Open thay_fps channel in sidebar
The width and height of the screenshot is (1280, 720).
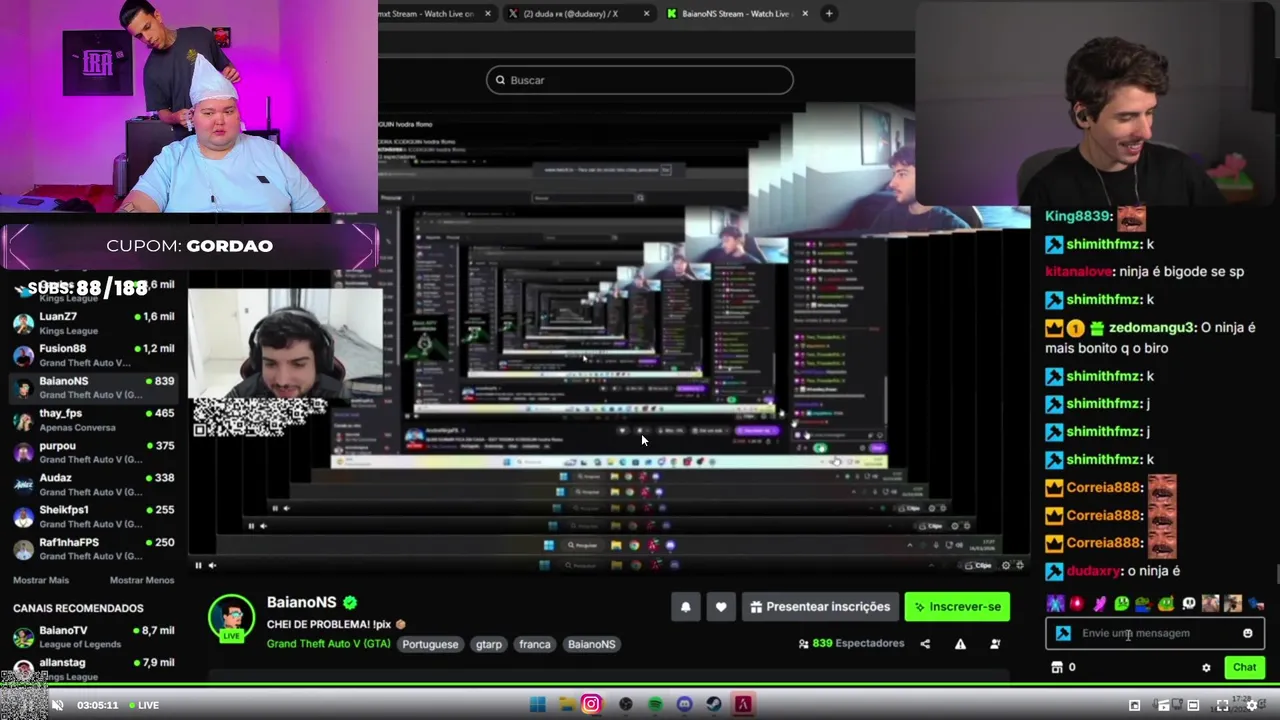pyautogui.click(x=94, y=419)
